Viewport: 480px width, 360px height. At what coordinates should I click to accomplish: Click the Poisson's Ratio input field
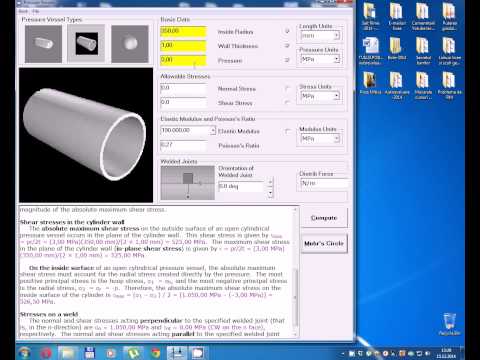pos(183,145)
